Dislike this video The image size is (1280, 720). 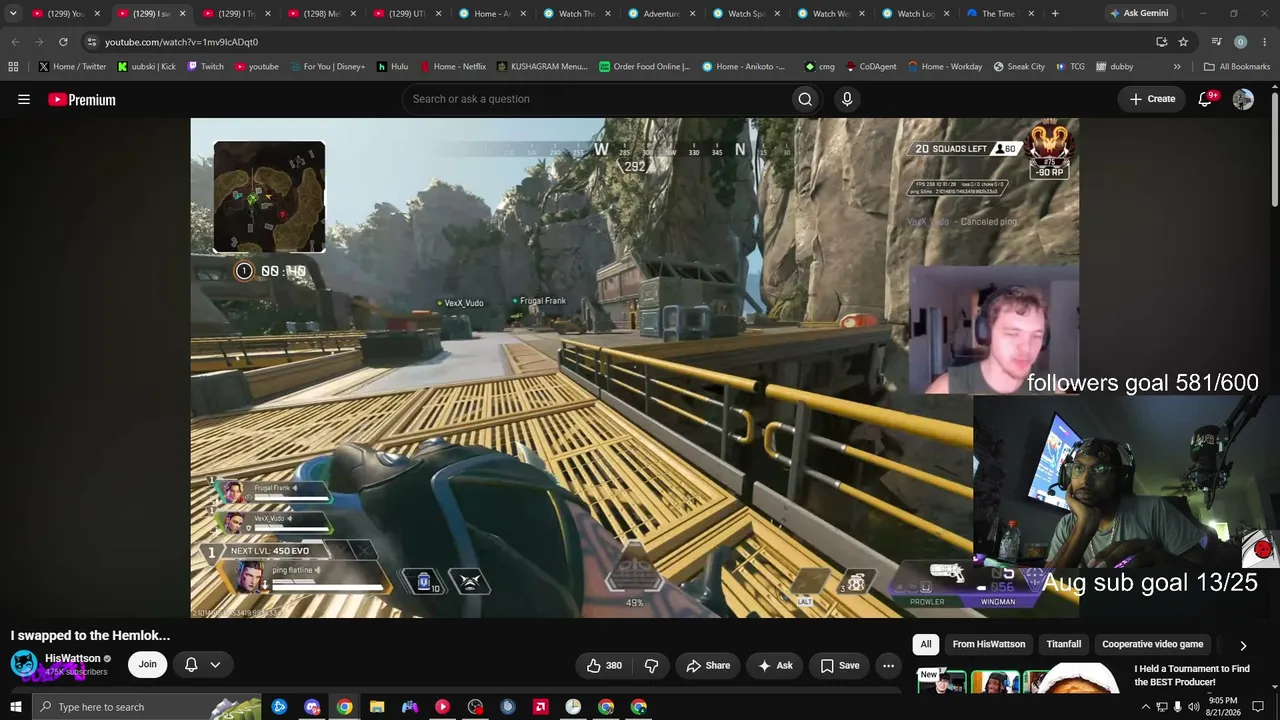click(652, 665)
